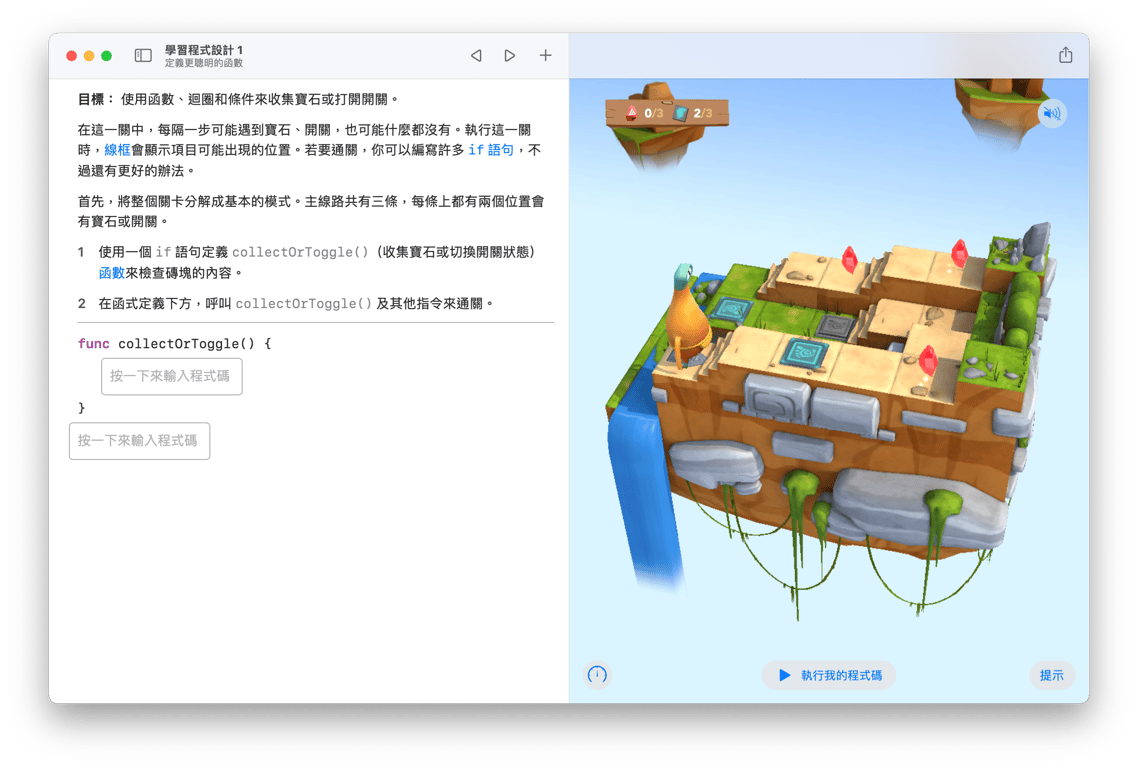Toggle the sidebar panel icon
Viewport: 1138px width, 768px height.
click(143, 55)
